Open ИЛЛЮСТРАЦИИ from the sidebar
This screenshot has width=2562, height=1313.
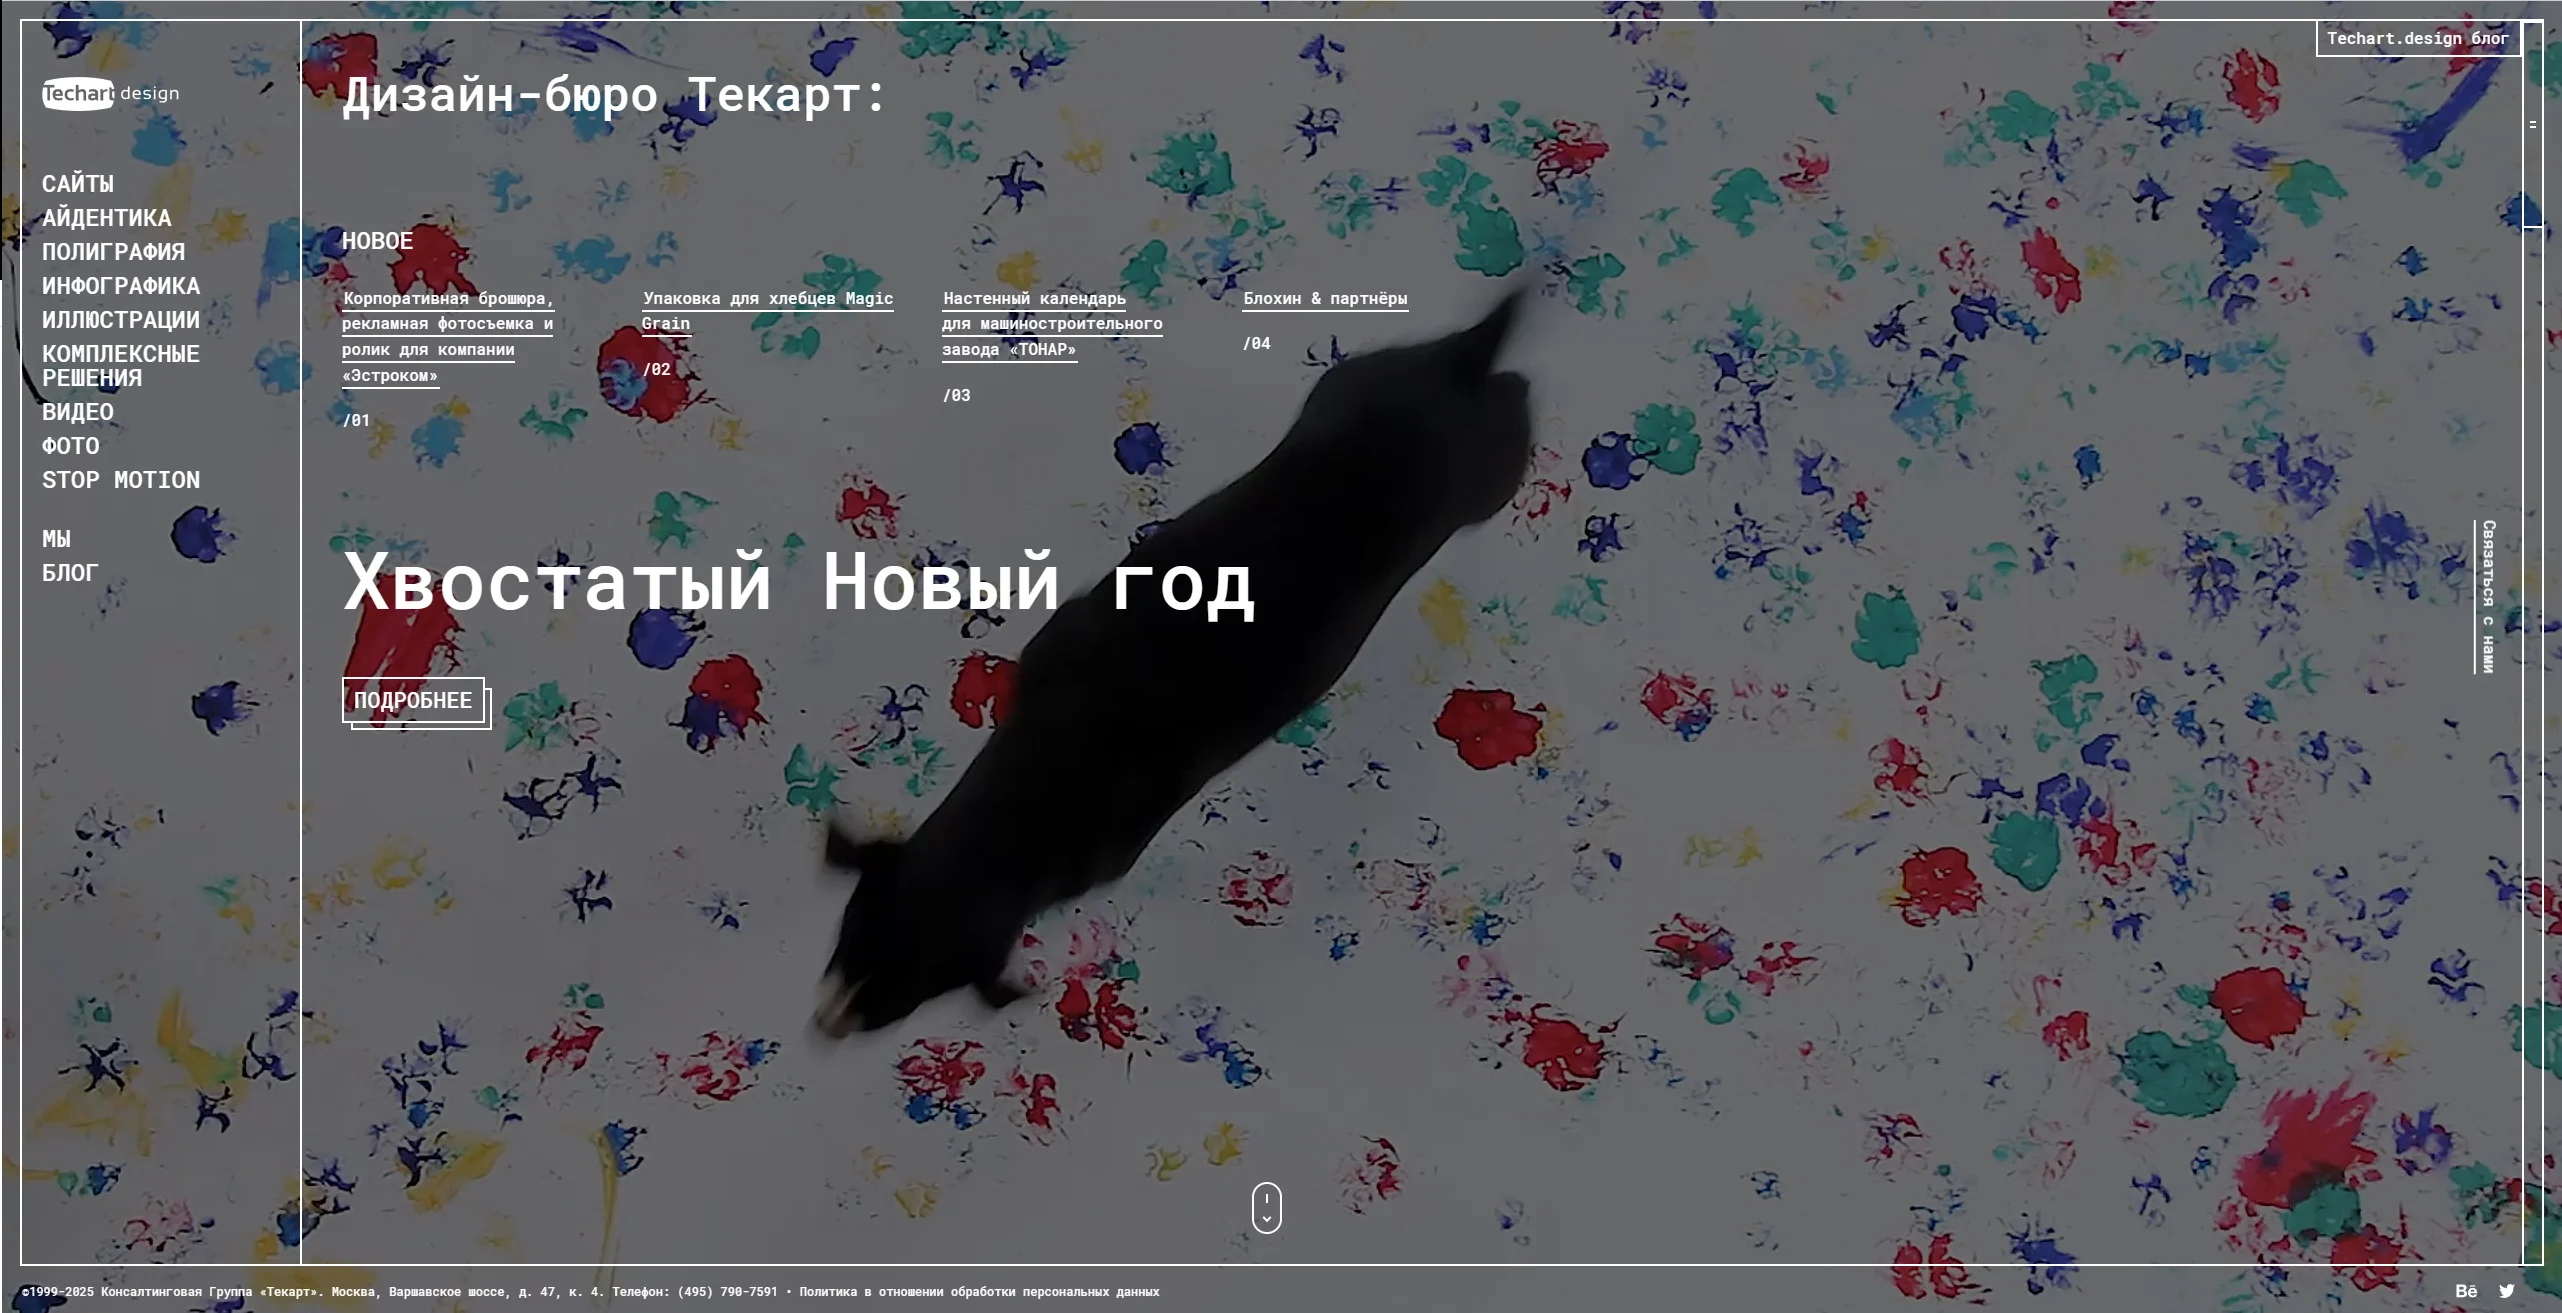click(120, 320)
